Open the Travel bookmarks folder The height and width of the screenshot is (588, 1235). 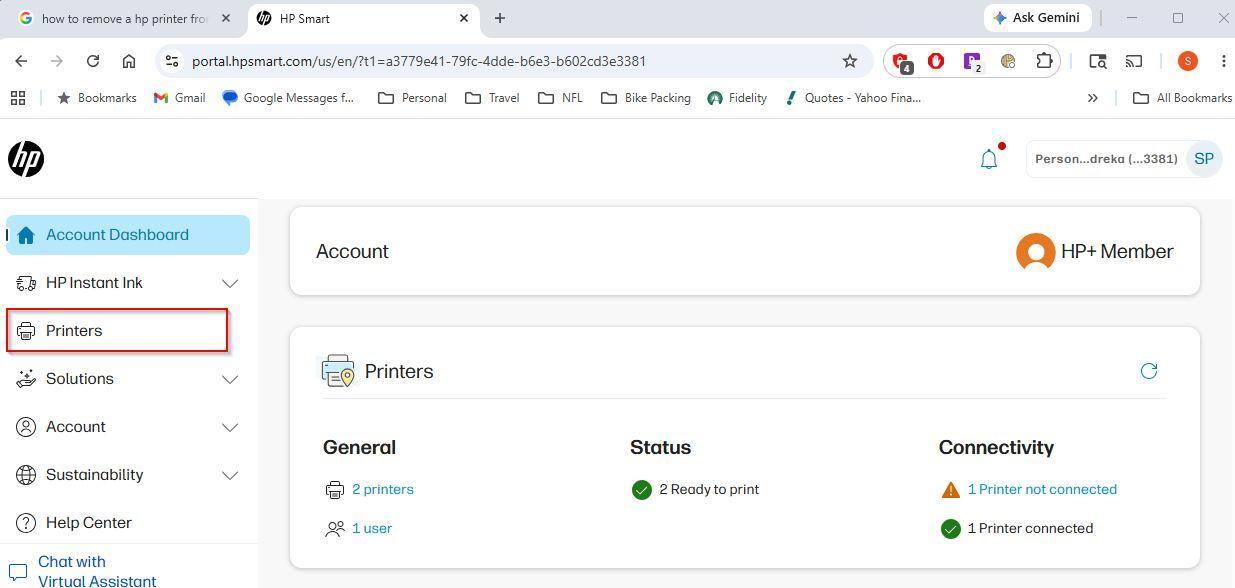(492, 98)
